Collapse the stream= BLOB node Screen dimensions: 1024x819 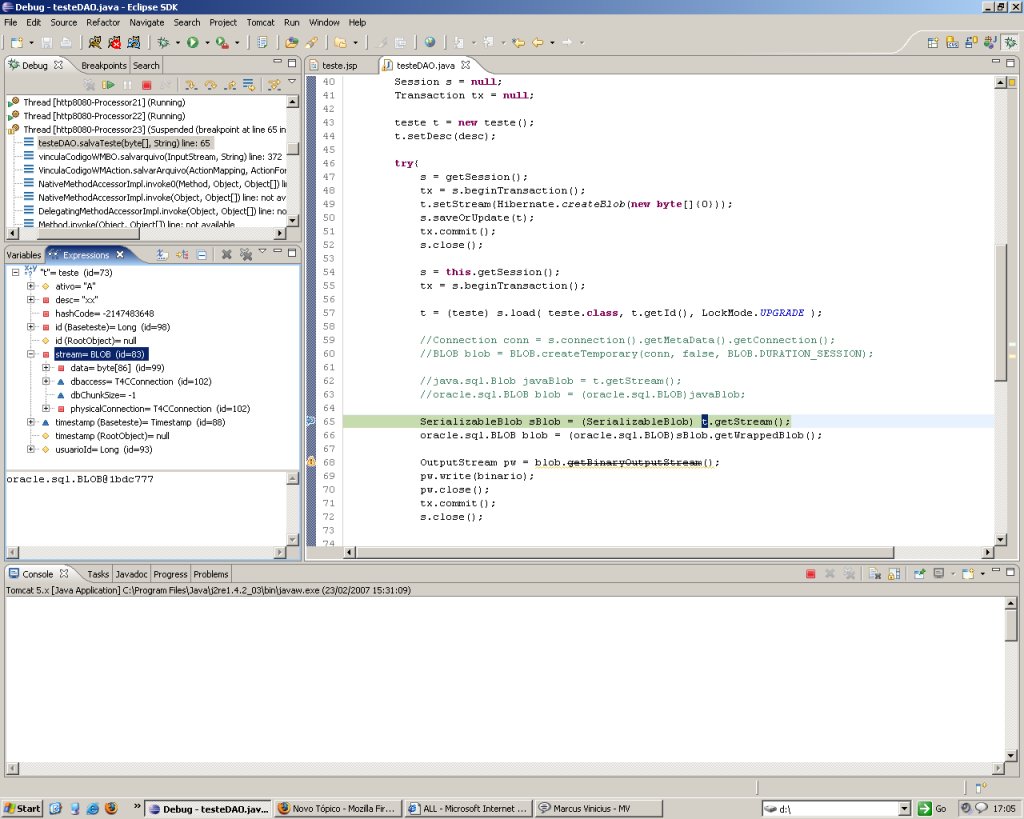(30, 354)
